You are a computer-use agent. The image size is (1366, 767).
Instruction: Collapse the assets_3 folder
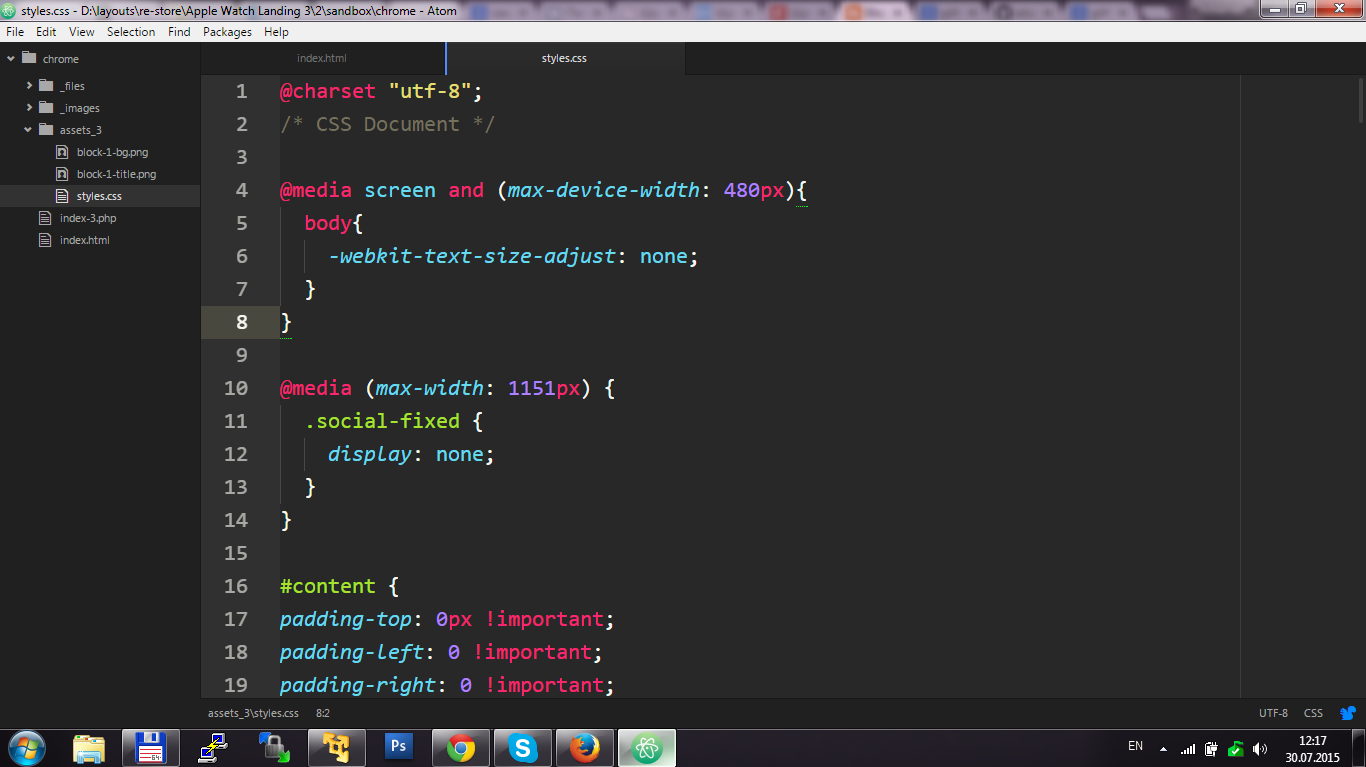(28, 129)
